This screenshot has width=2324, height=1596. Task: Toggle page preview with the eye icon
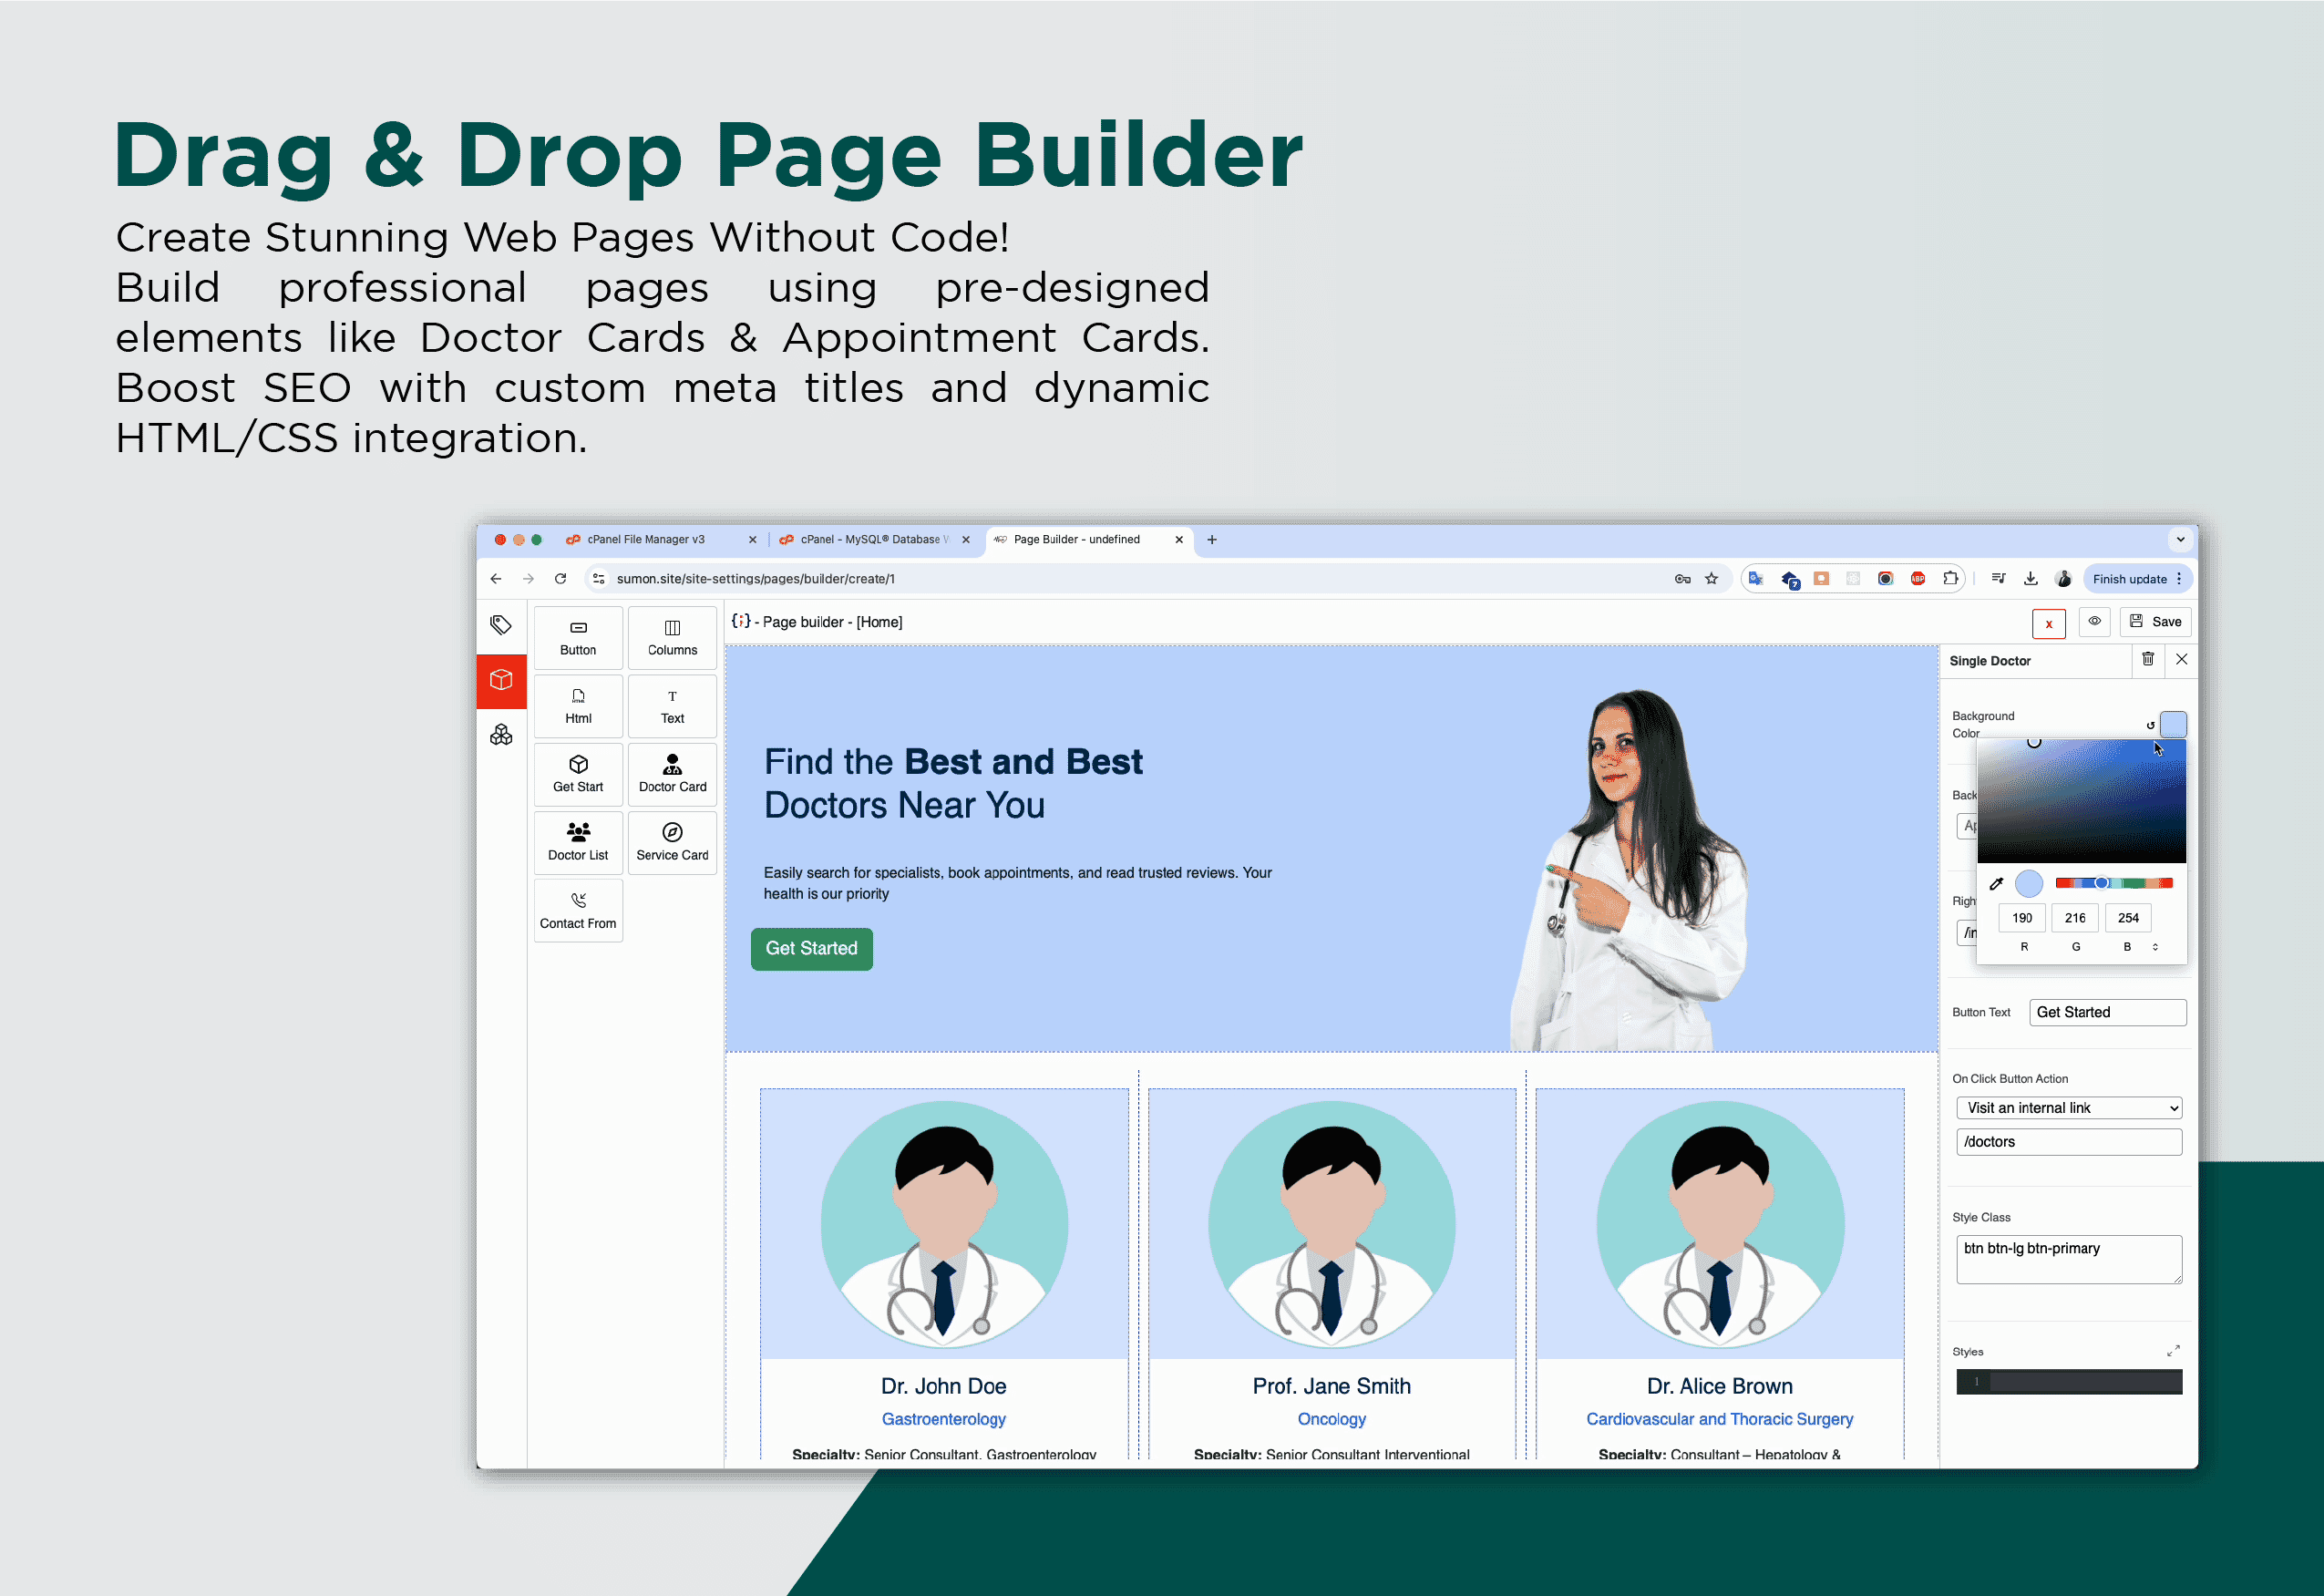tap(2095, 622)
